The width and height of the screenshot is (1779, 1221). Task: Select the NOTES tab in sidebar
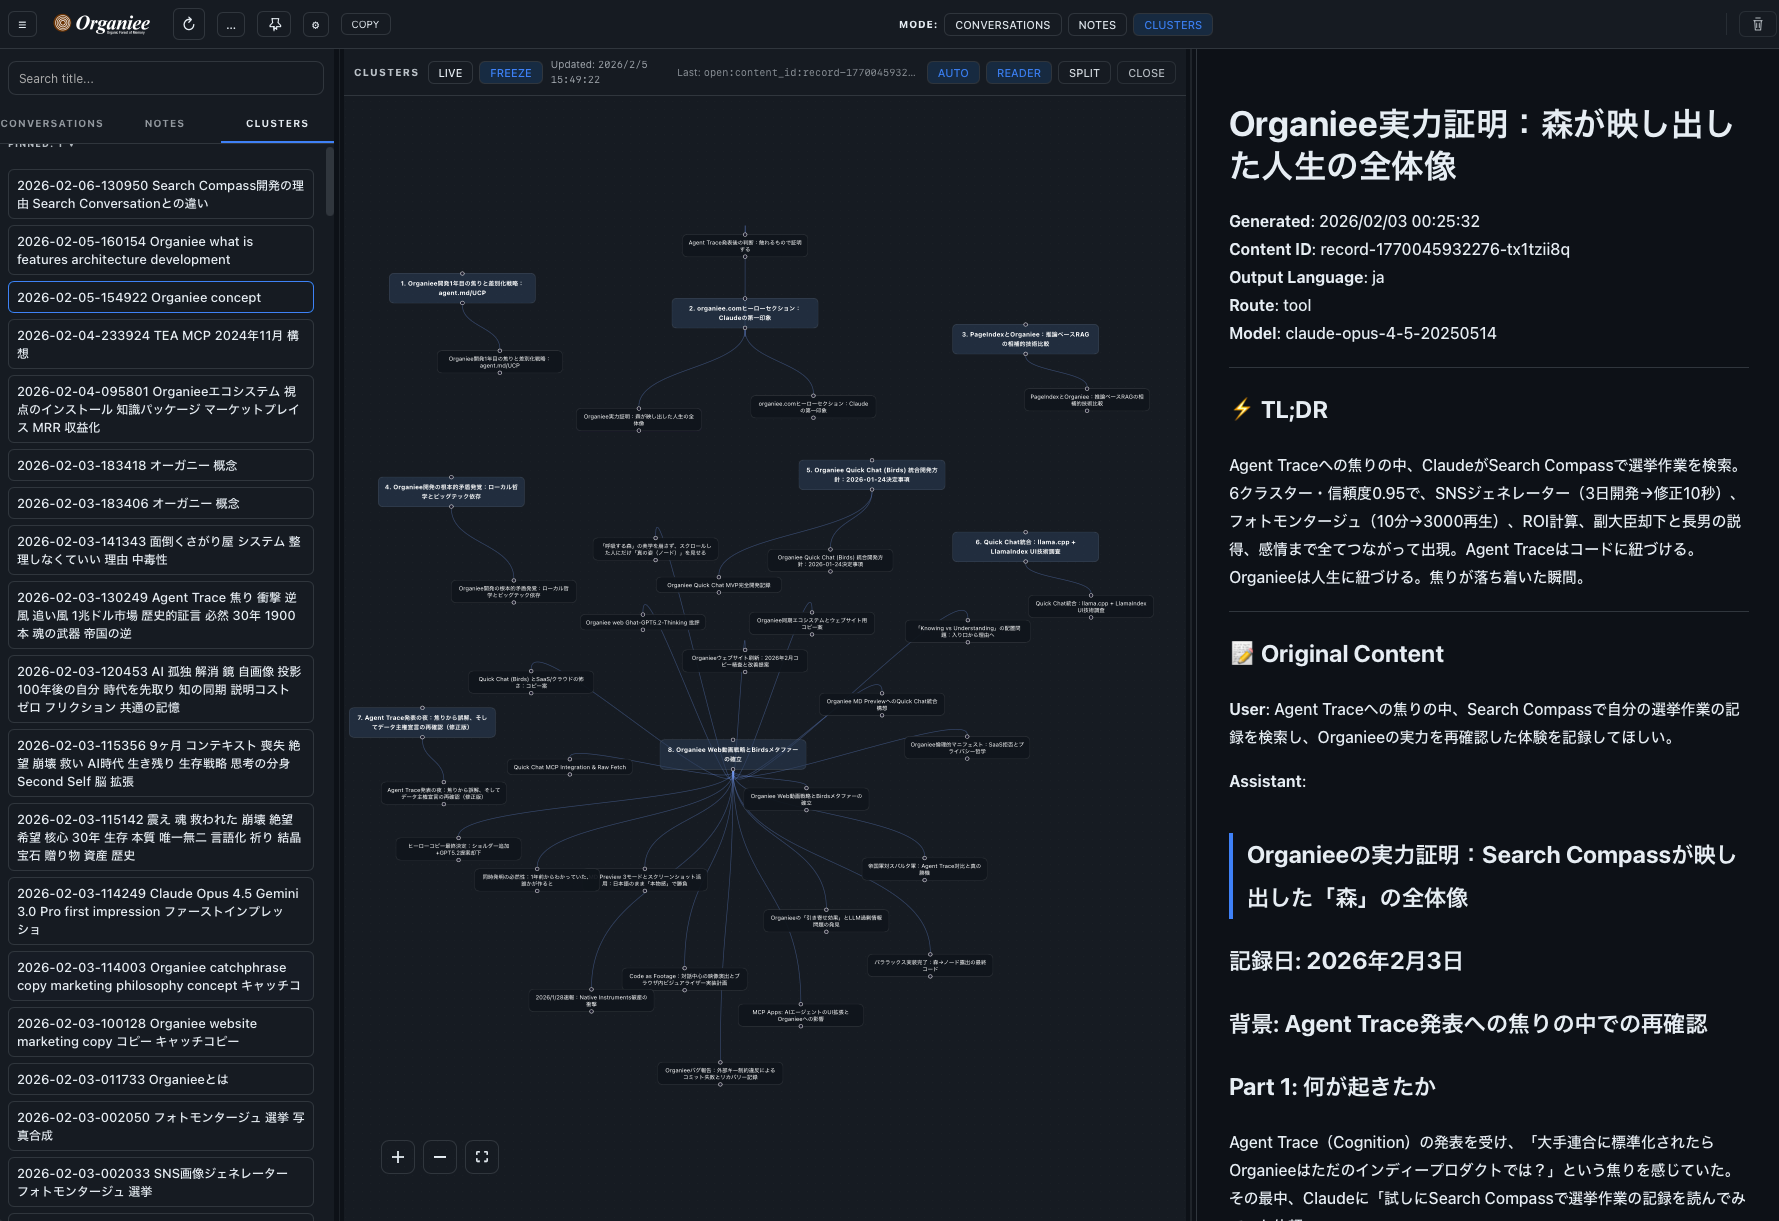(164, 124)
